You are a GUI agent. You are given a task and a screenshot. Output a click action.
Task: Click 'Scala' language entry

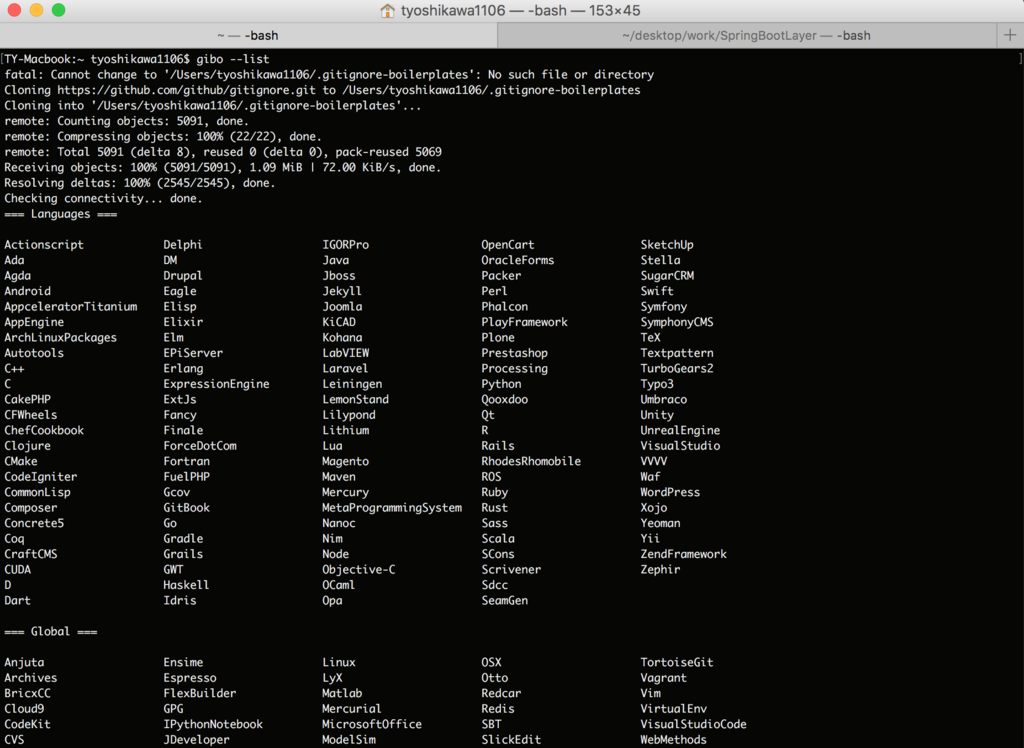[x=498, y=539]
